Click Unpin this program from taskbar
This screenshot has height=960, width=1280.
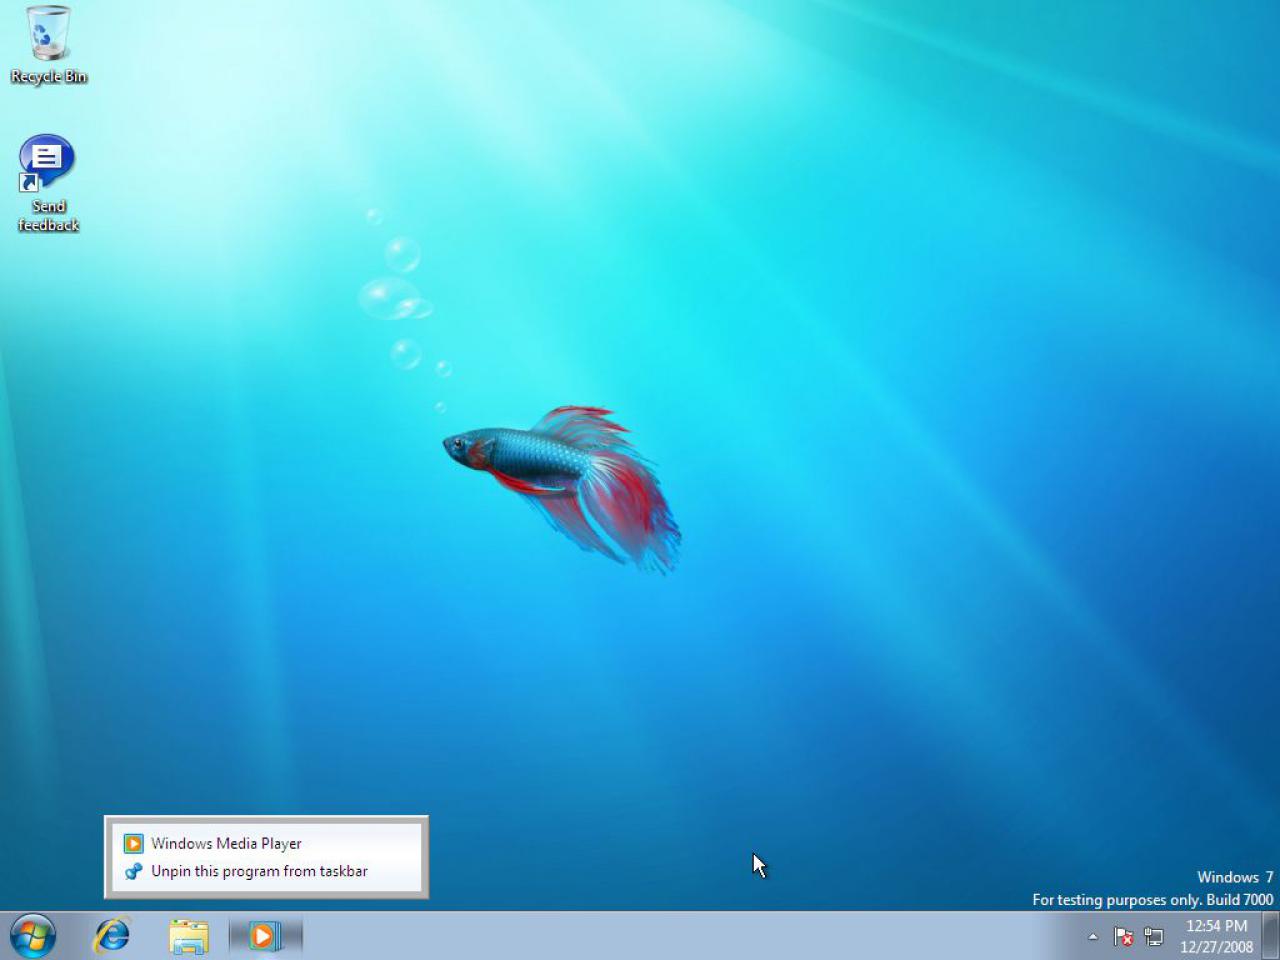266,871
